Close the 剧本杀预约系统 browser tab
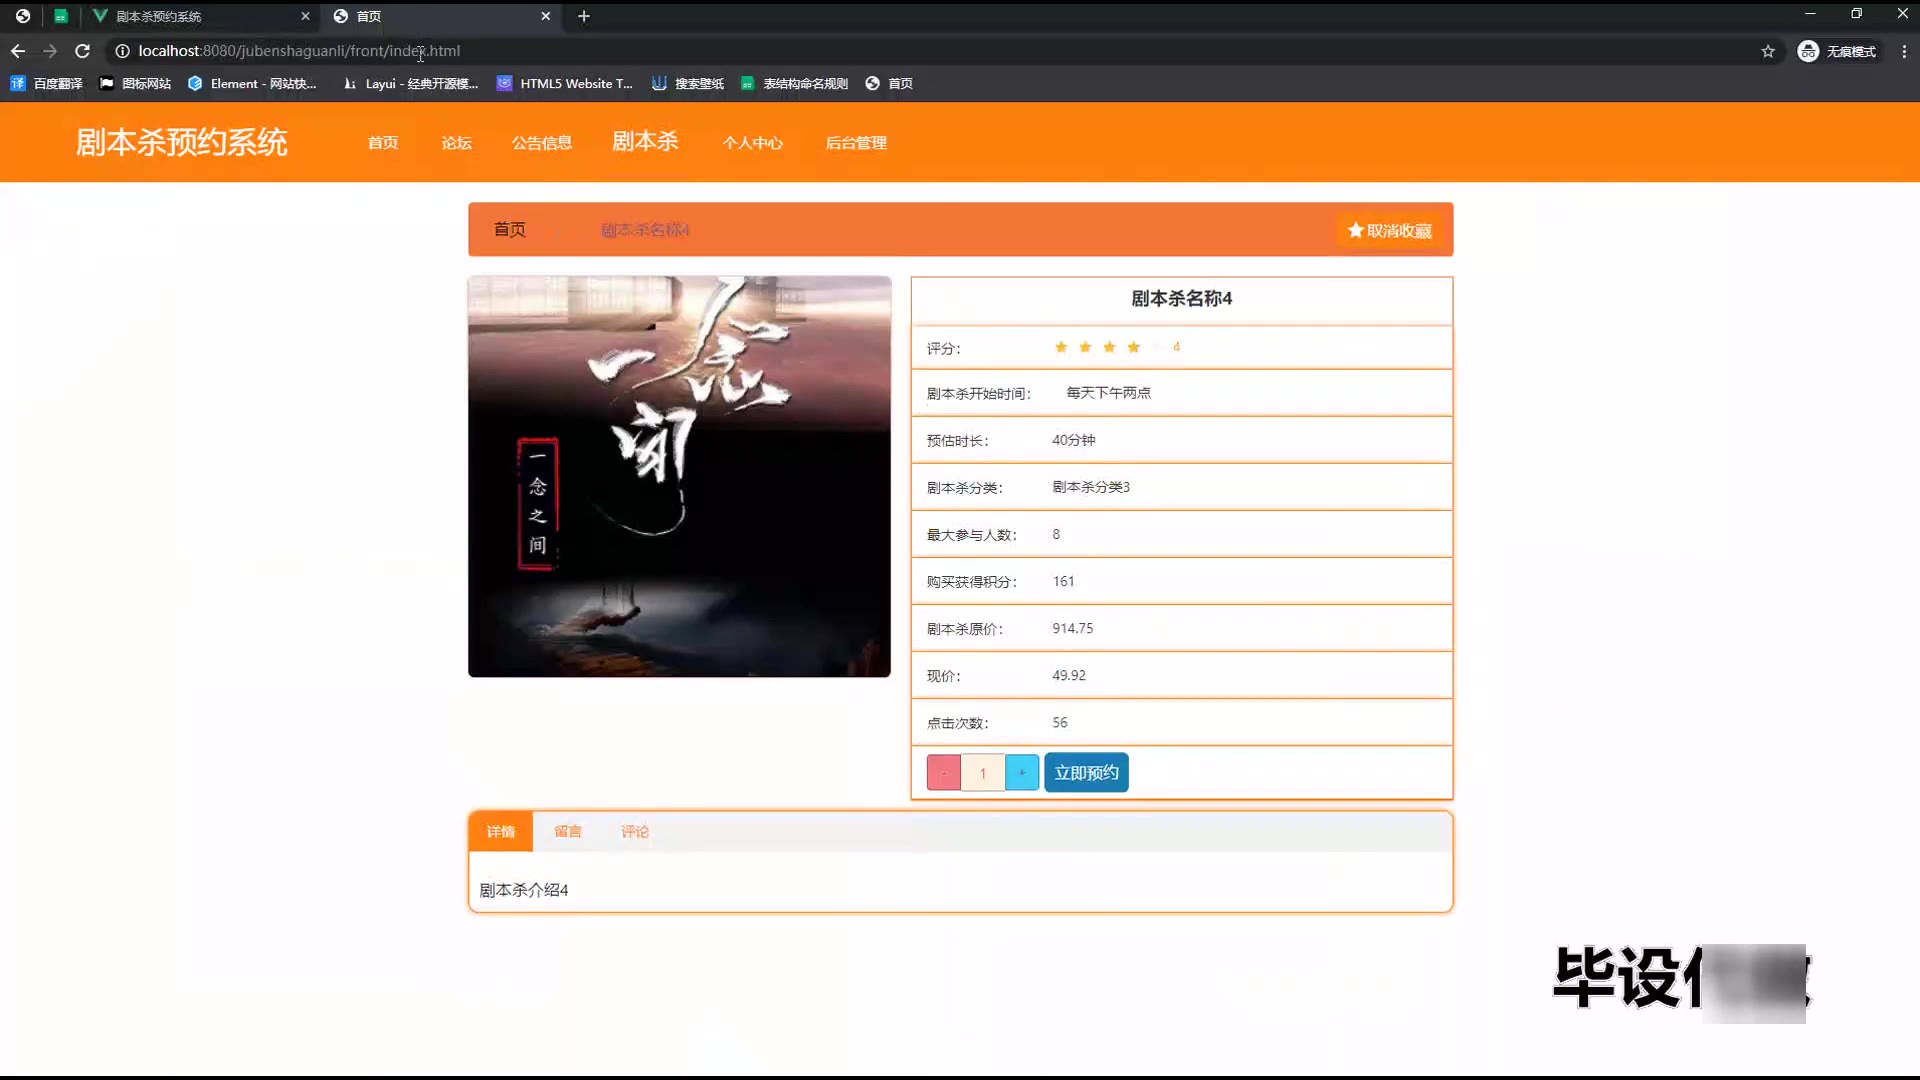 (305, 16)
